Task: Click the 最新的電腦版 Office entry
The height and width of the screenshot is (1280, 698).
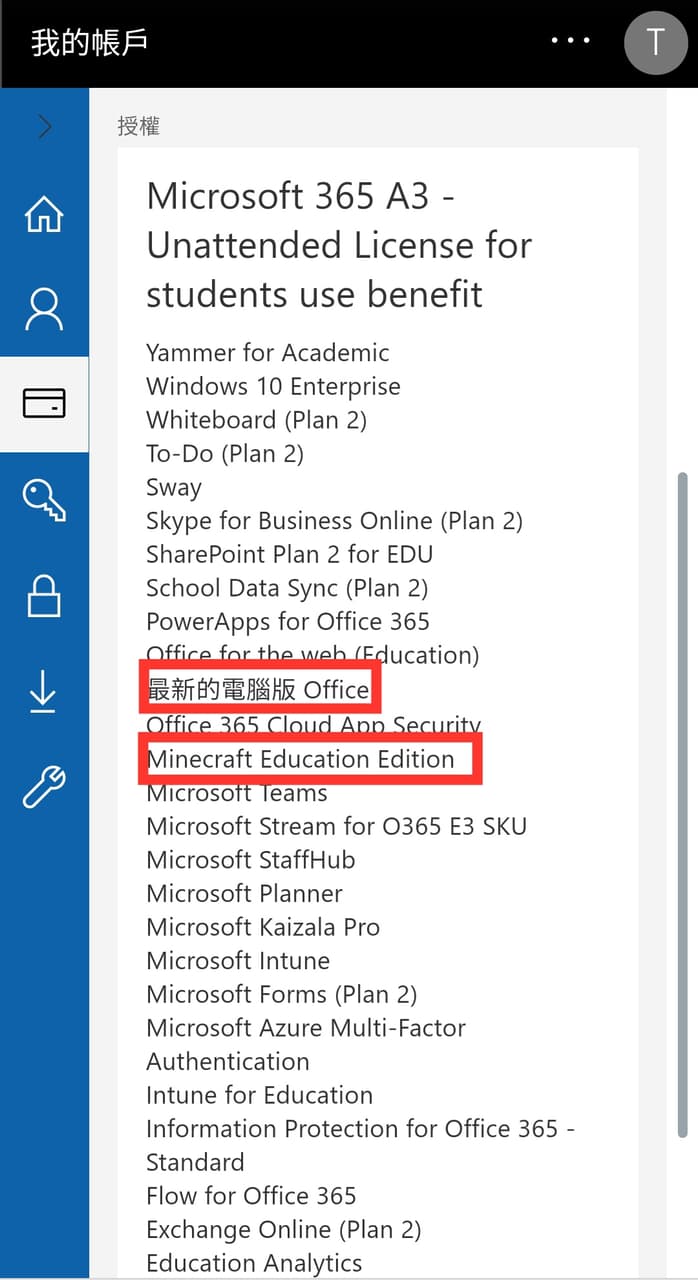Action: click(258, 690)
